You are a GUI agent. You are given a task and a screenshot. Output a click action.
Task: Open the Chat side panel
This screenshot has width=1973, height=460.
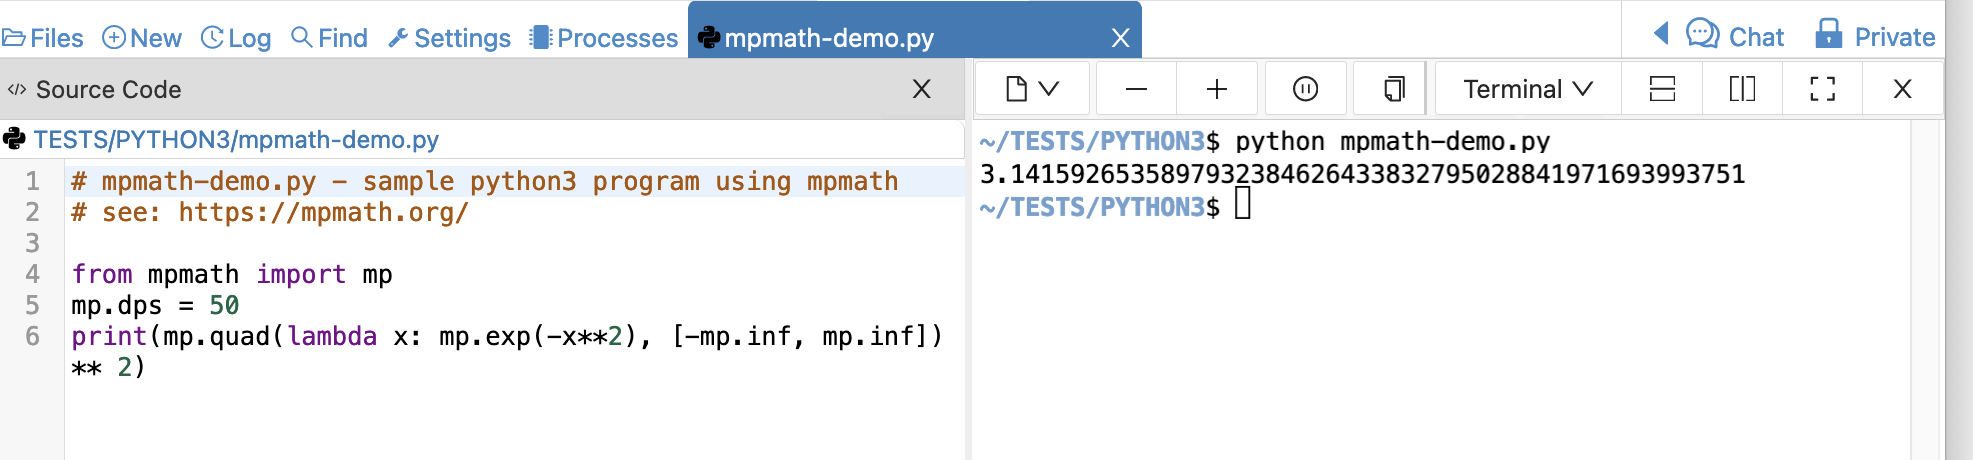click(x=1735, y=36)
